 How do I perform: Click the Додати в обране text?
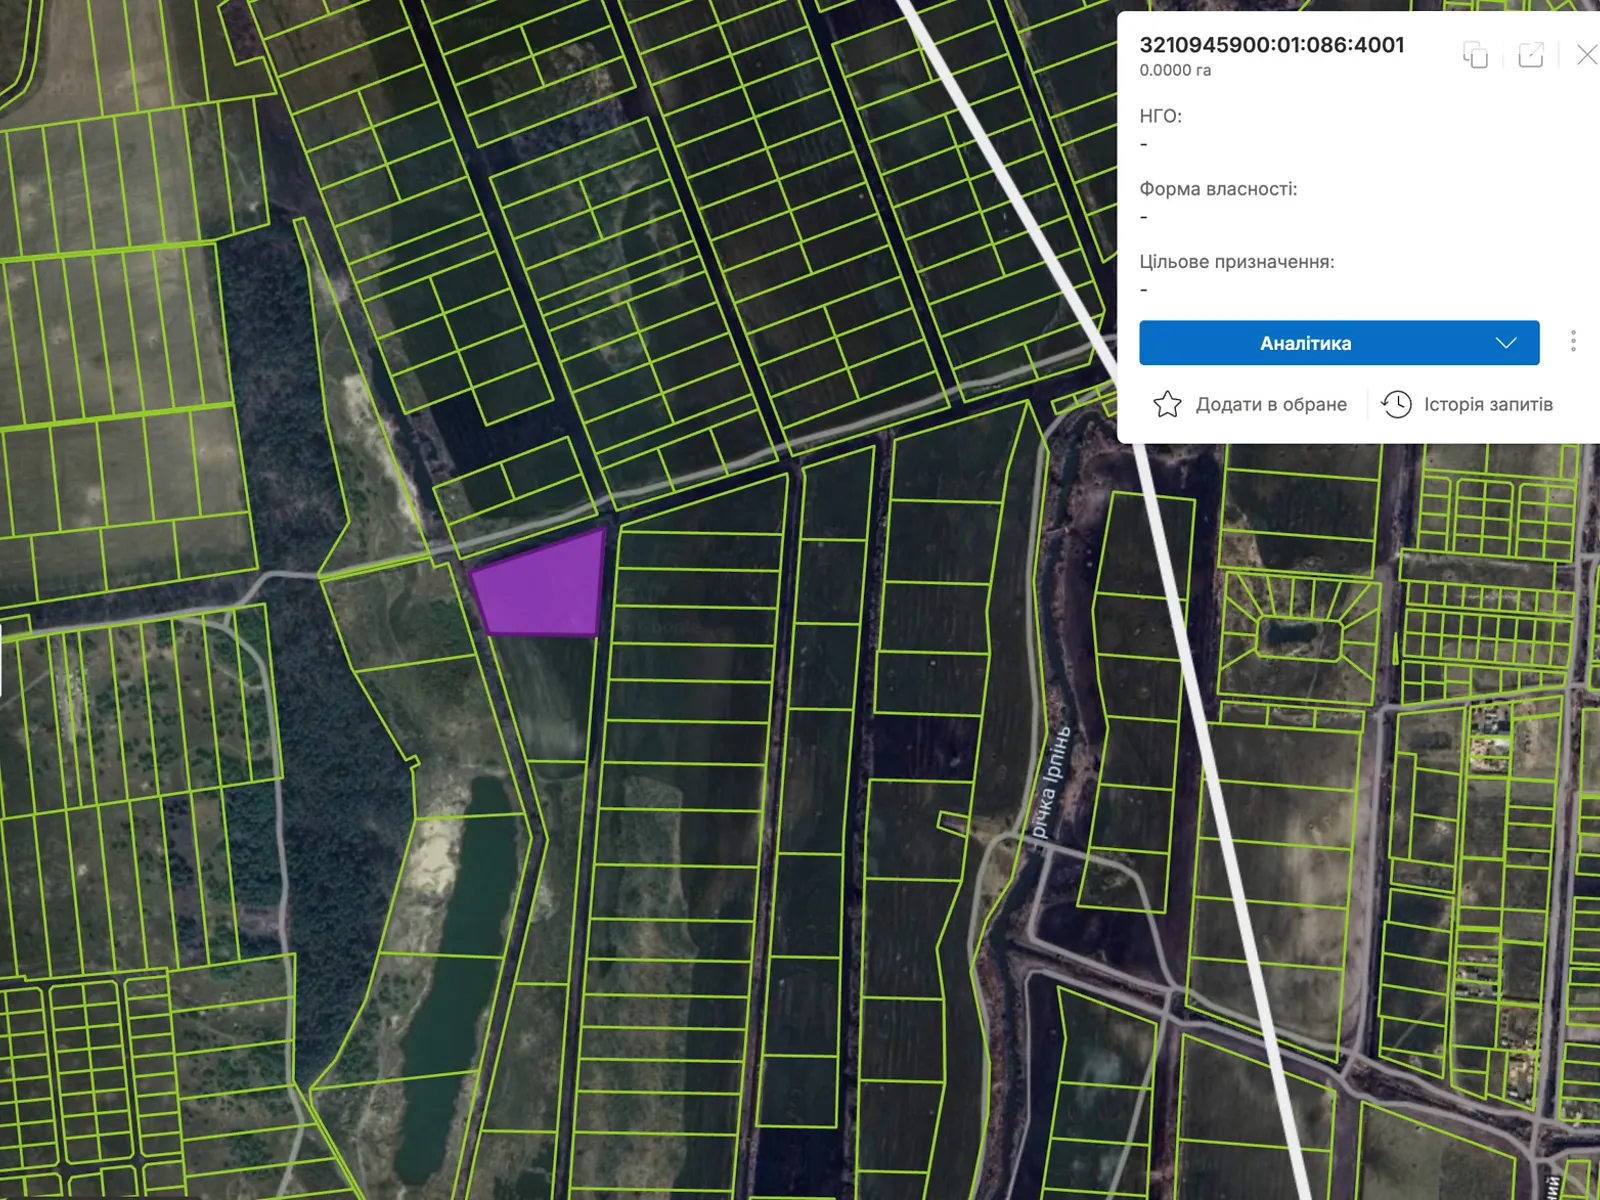click(1271, 404)
